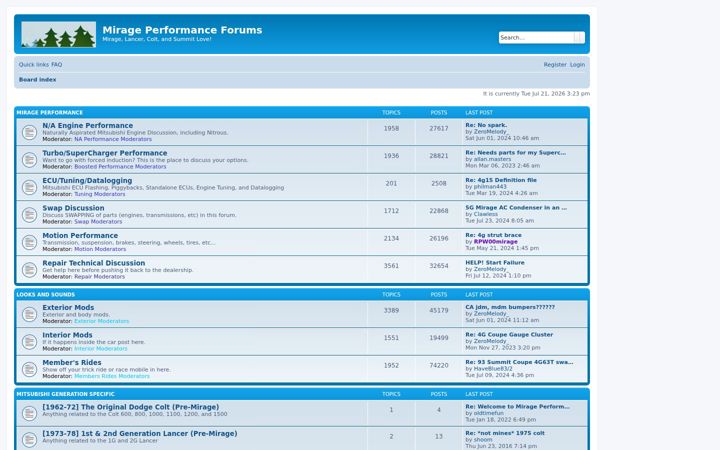Viewport: 720px width, 450px height.
Task: Go to the Register page
Action: point(555,65)
